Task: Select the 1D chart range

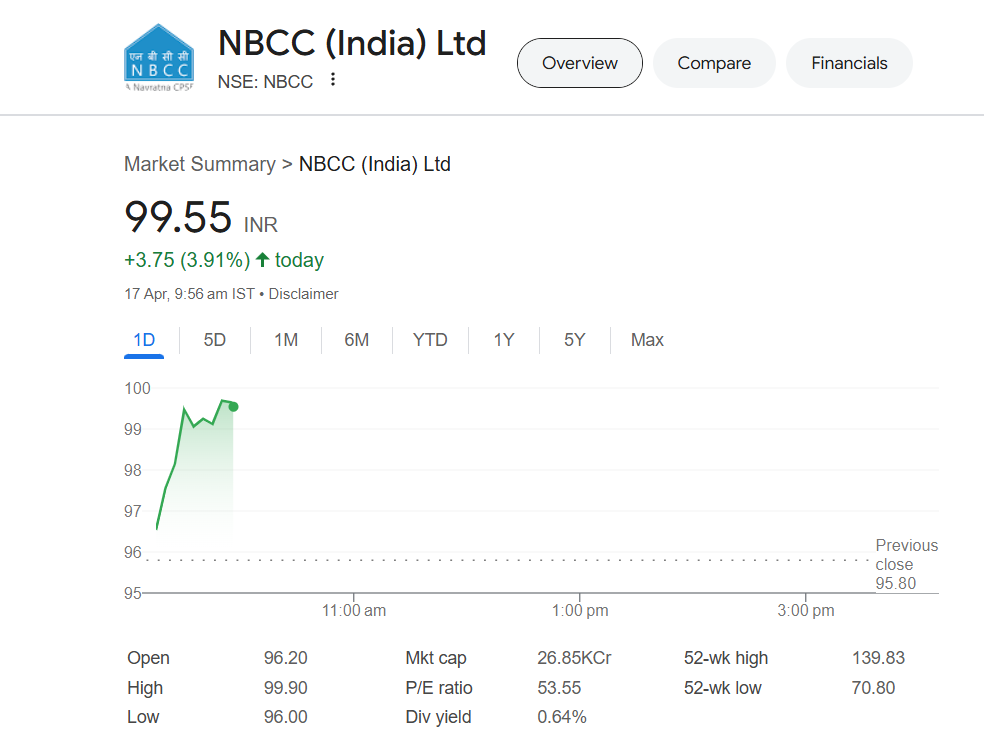Action: 144,340
